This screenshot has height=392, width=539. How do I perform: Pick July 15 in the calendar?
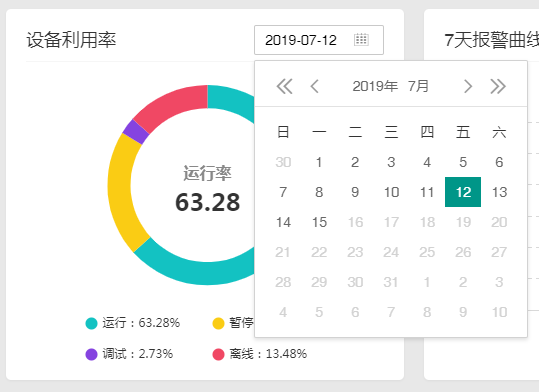click(319, 222)
